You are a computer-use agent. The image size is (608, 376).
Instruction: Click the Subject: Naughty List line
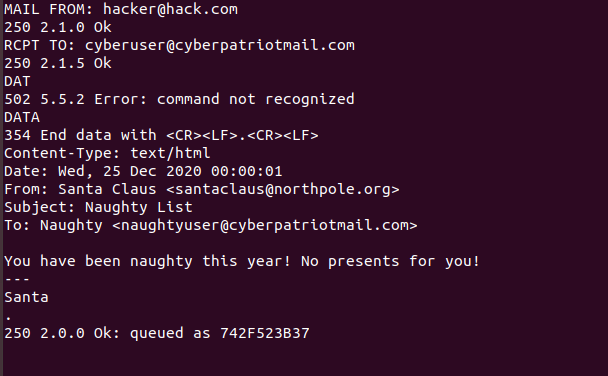[x=98, y=207]
